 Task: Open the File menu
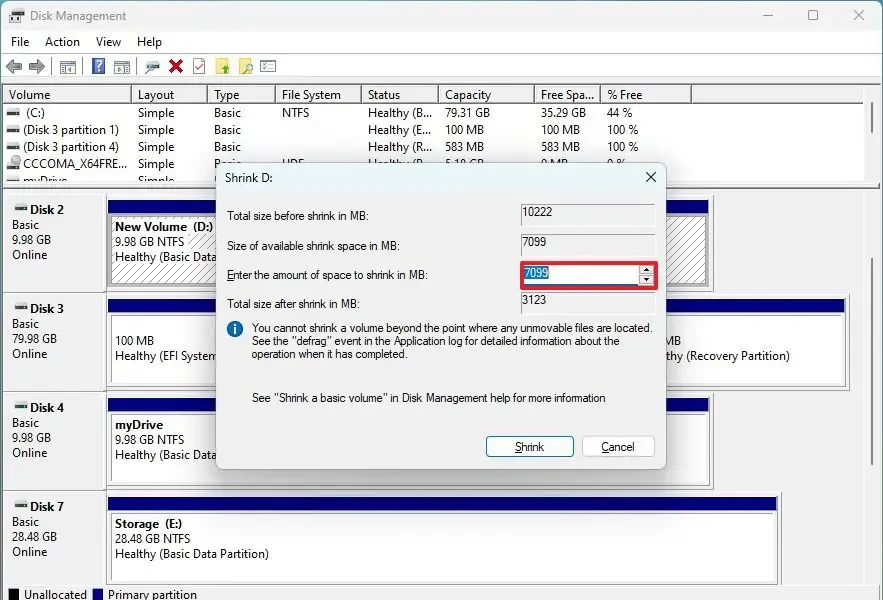point(20,42)
